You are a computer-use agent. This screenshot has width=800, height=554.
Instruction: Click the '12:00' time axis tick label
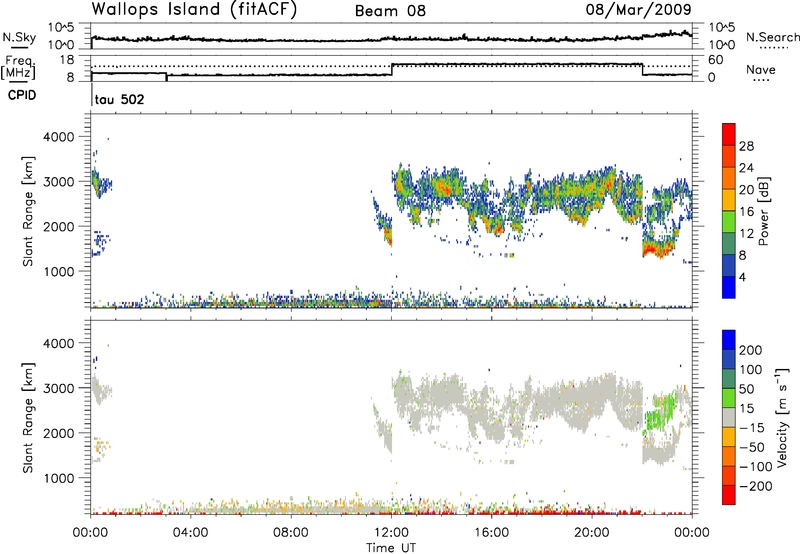(x=391, y=533)
